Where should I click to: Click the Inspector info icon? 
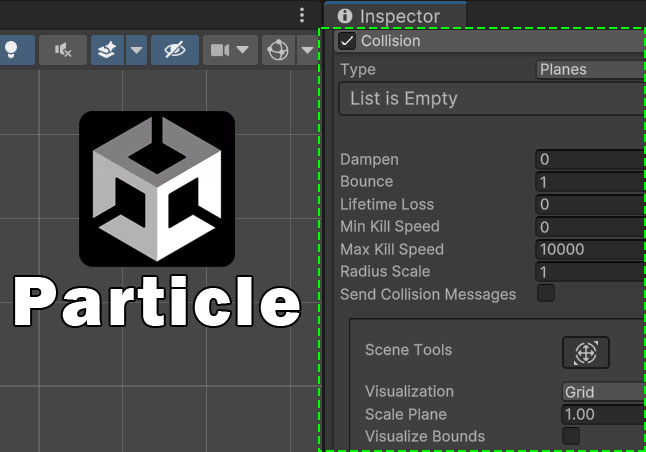point(345,16)
